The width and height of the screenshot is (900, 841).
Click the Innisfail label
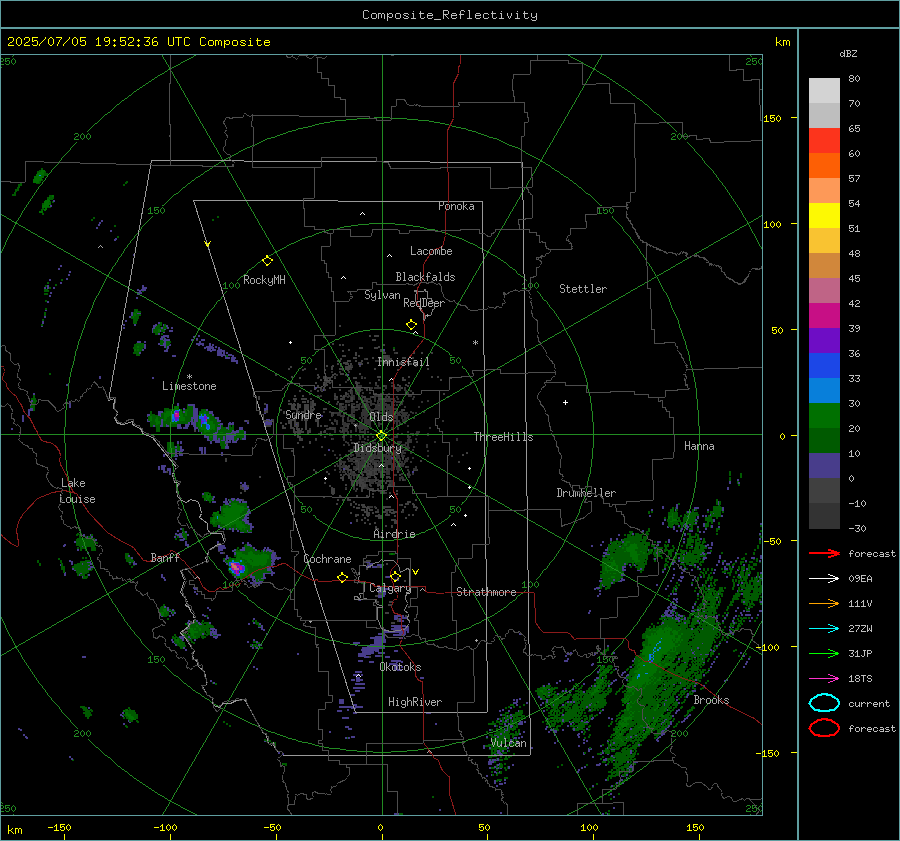click(x=403, y=362)
